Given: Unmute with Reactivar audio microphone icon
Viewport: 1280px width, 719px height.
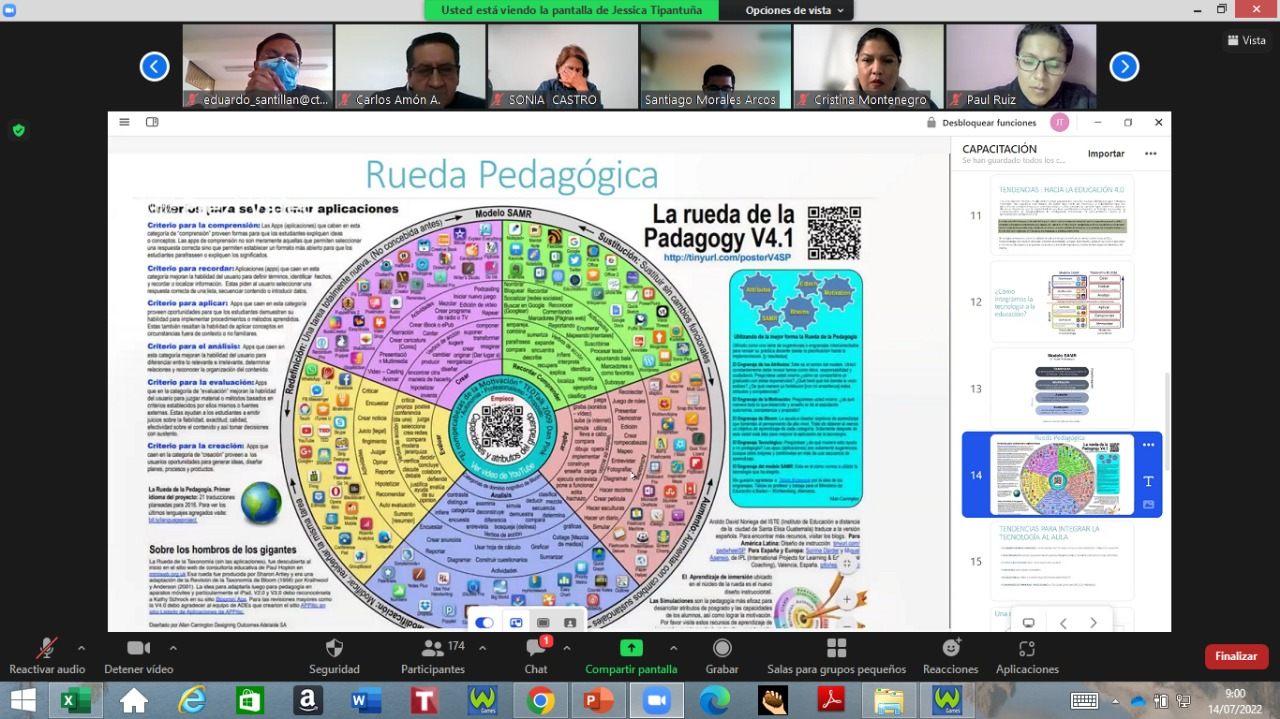Looking at the screenshot, I should coord(46,649).
